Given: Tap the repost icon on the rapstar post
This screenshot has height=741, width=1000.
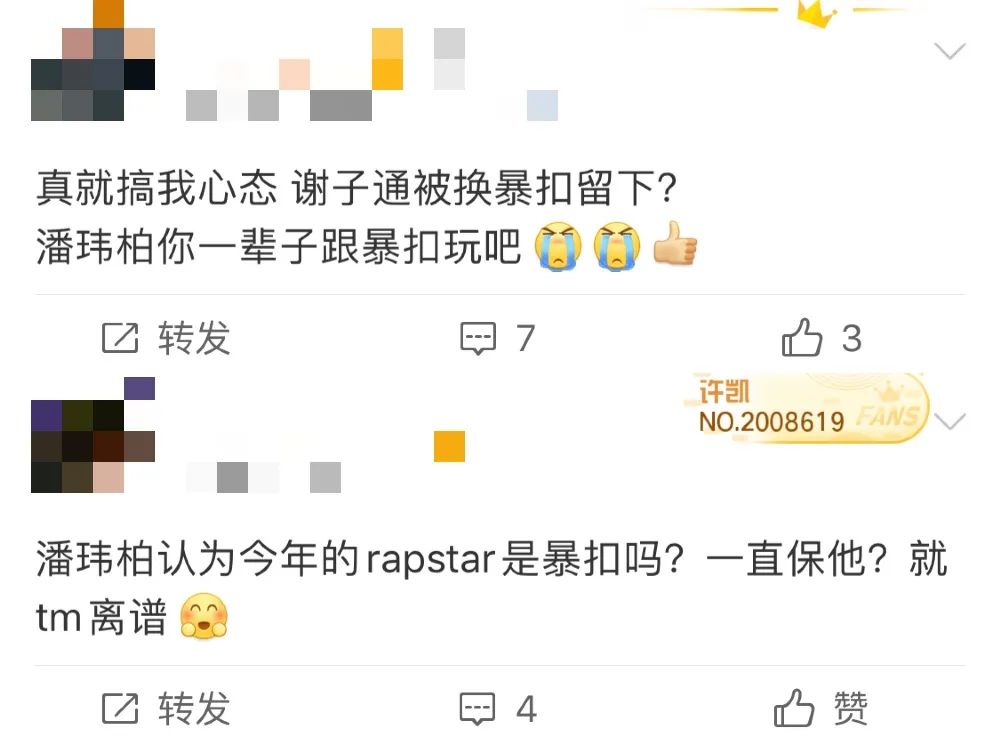Looking at the screenshot, I should (x=120, y=708).
